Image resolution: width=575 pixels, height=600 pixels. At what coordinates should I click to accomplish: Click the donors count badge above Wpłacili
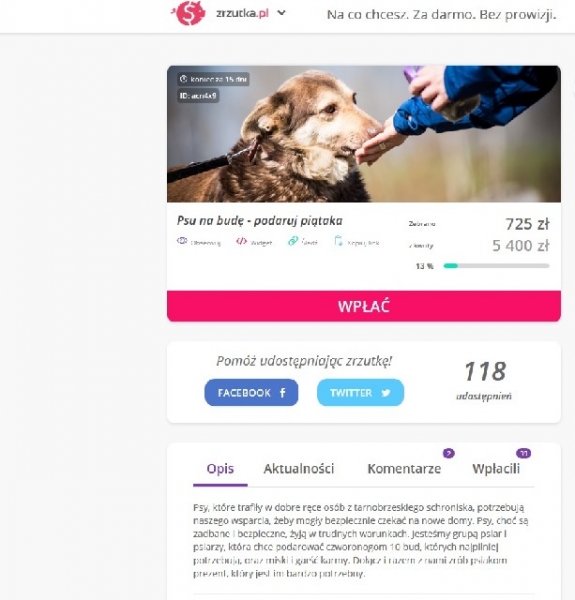523,453
